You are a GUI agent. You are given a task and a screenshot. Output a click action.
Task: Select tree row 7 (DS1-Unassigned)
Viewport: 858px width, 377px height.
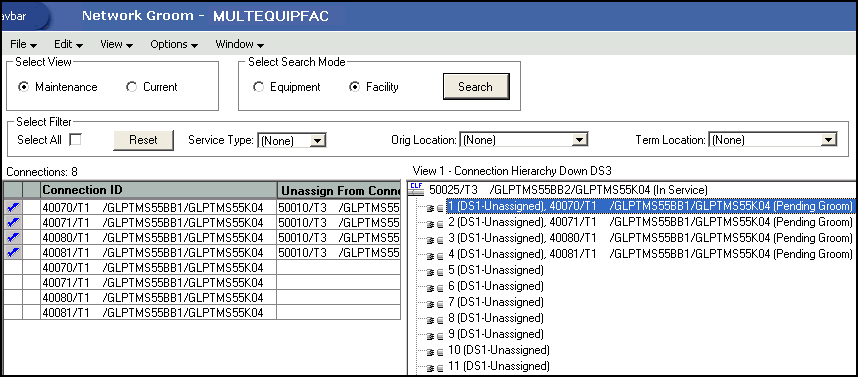coord(495,302)
